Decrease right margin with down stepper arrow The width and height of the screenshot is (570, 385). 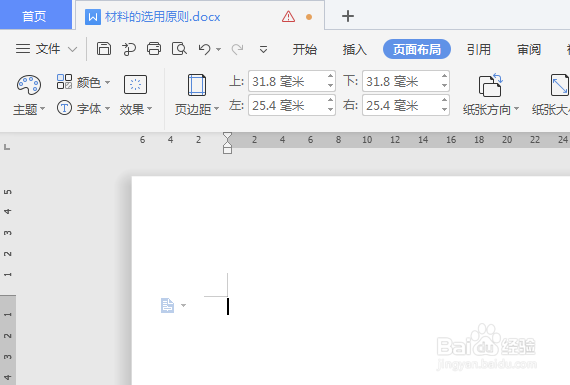tap(444, 110)
